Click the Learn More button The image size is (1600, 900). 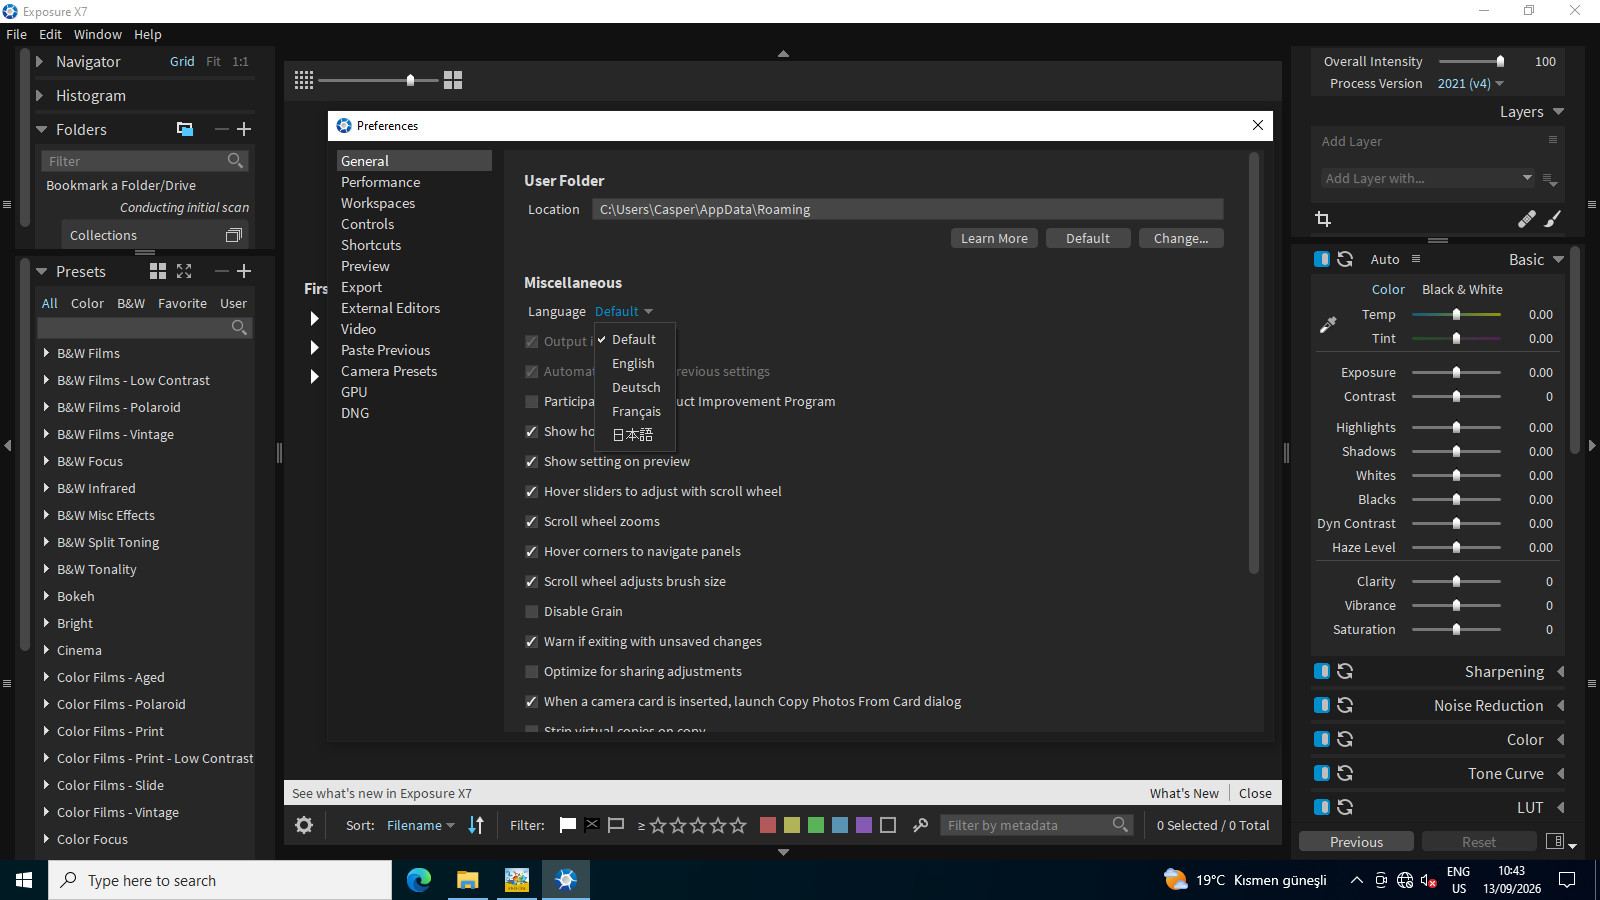tap(994, 238)
